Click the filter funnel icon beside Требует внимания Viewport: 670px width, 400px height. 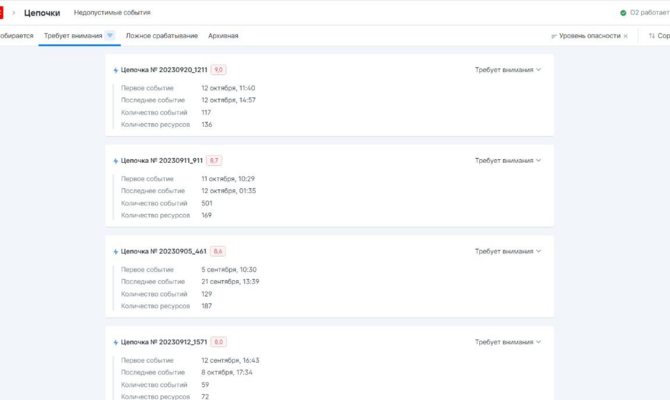tap(110, 36)
